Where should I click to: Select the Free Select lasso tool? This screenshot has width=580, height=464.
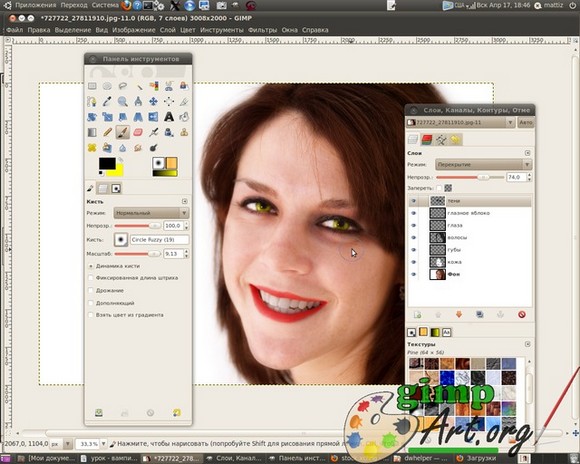pyautogui.click(x=122, y=86)
